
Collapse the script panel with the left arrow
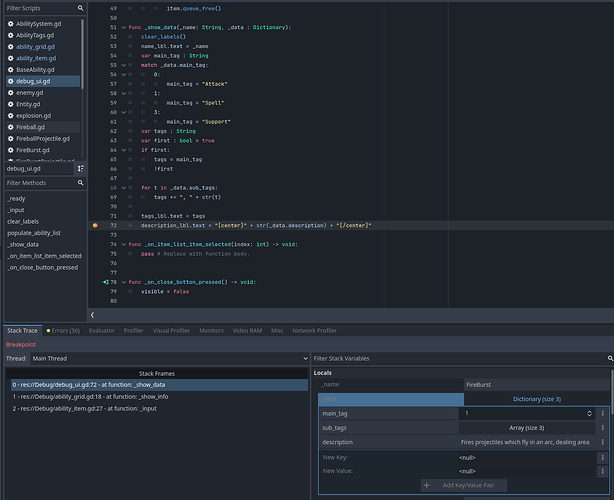tap(92, 315)
